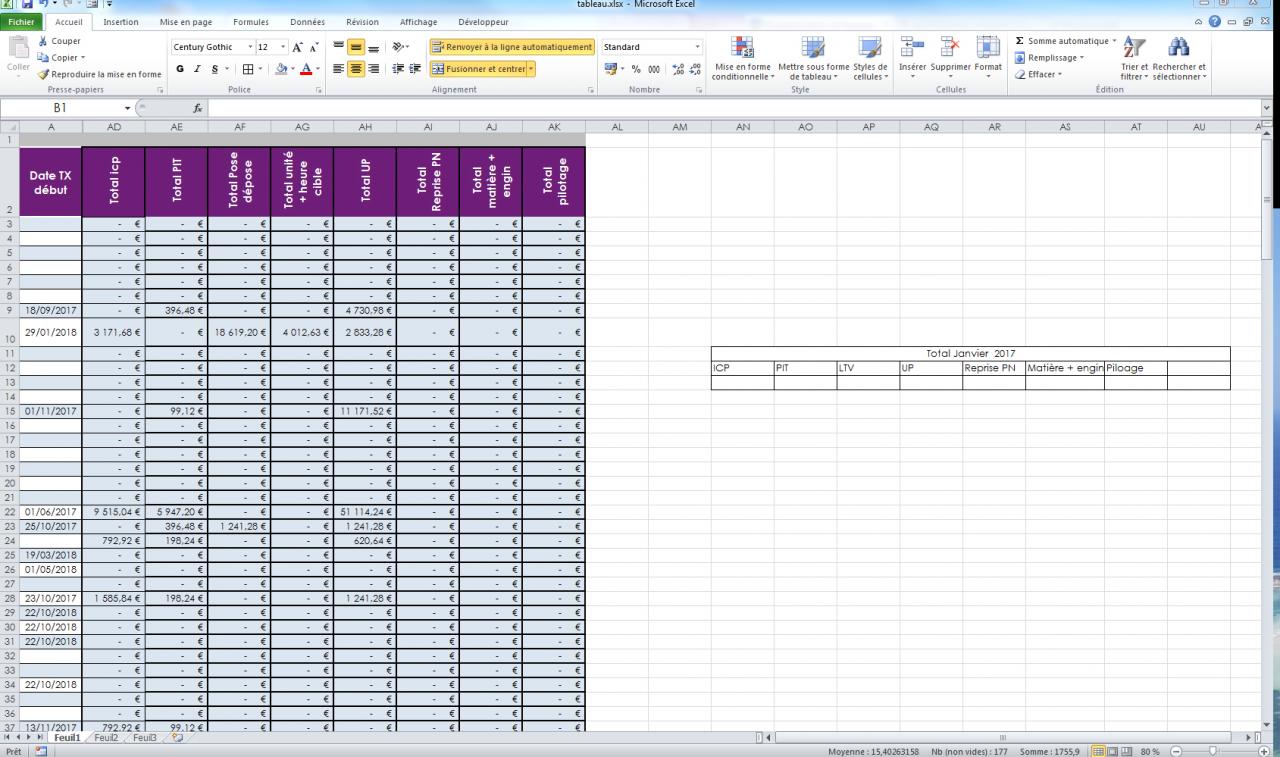Viewport: 1280px width, 757px height.
Task: Increase font size with the large A
Action: [x=298, y=47]
